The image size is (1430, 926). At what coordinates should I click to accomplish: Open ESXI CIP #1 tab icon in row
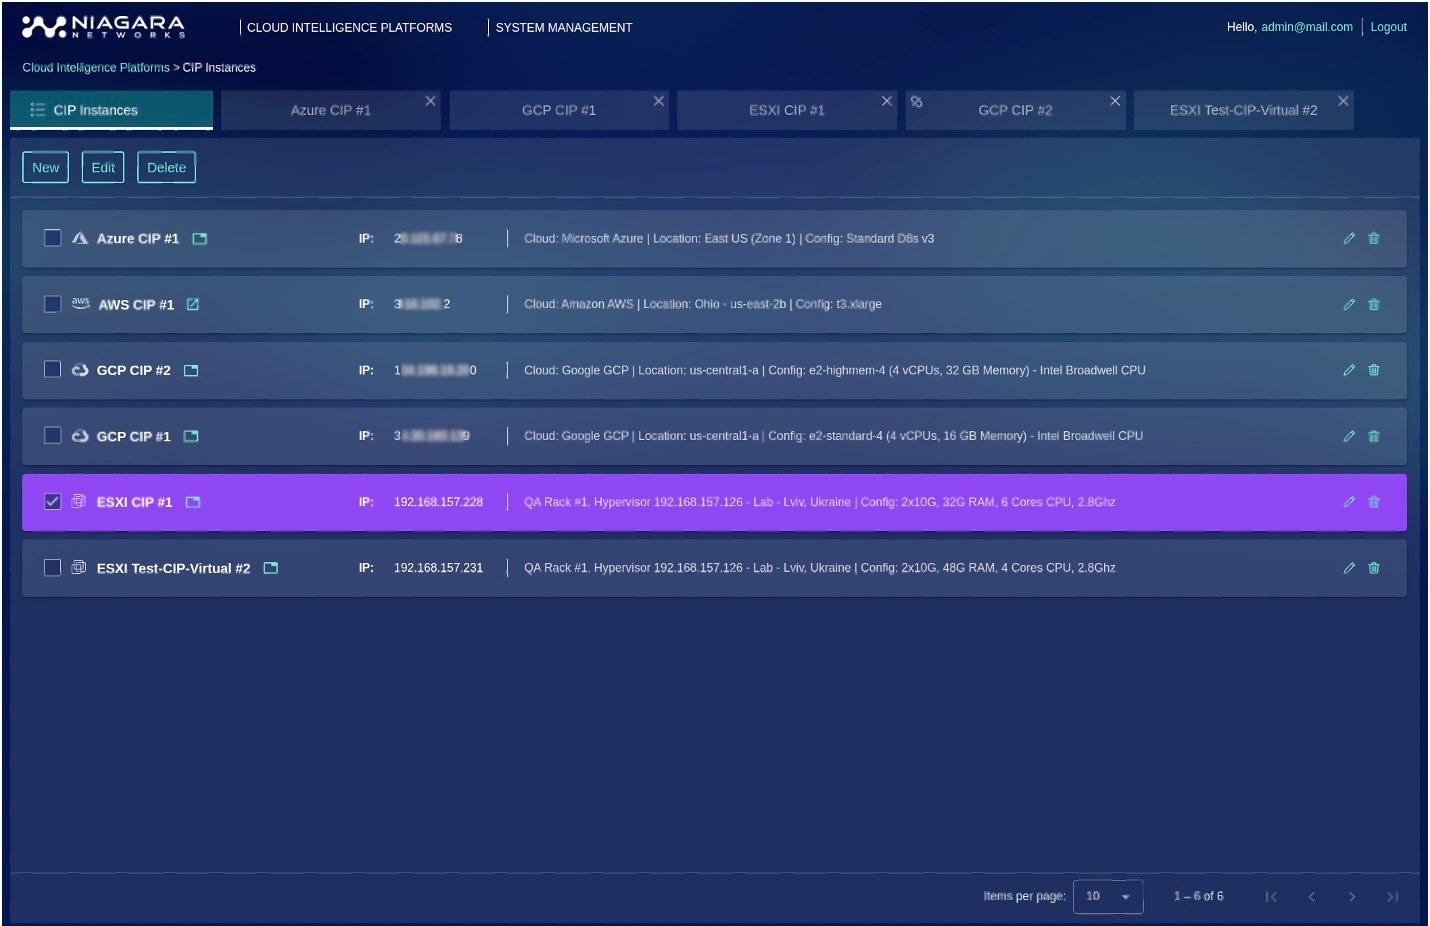194,502
